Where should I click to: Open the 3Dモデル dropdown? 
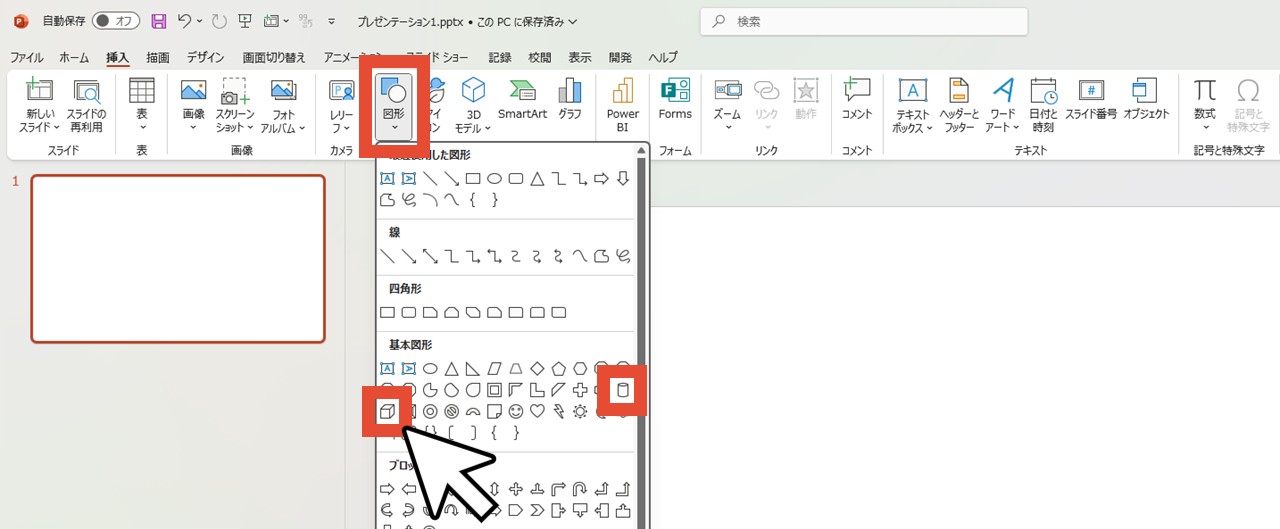[x=473, y=105]
